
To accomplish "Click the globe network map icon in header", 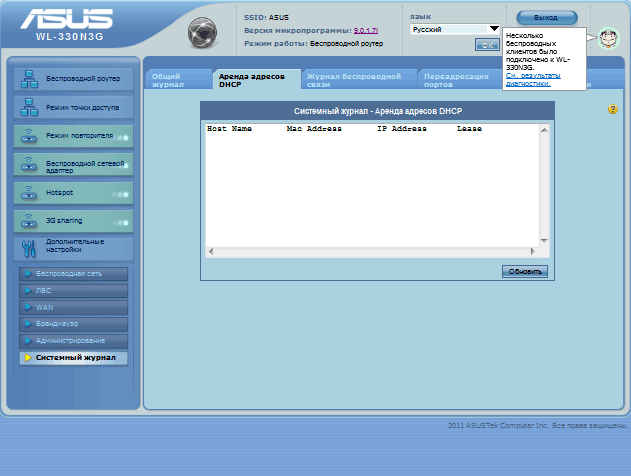I will click(203, 34).
